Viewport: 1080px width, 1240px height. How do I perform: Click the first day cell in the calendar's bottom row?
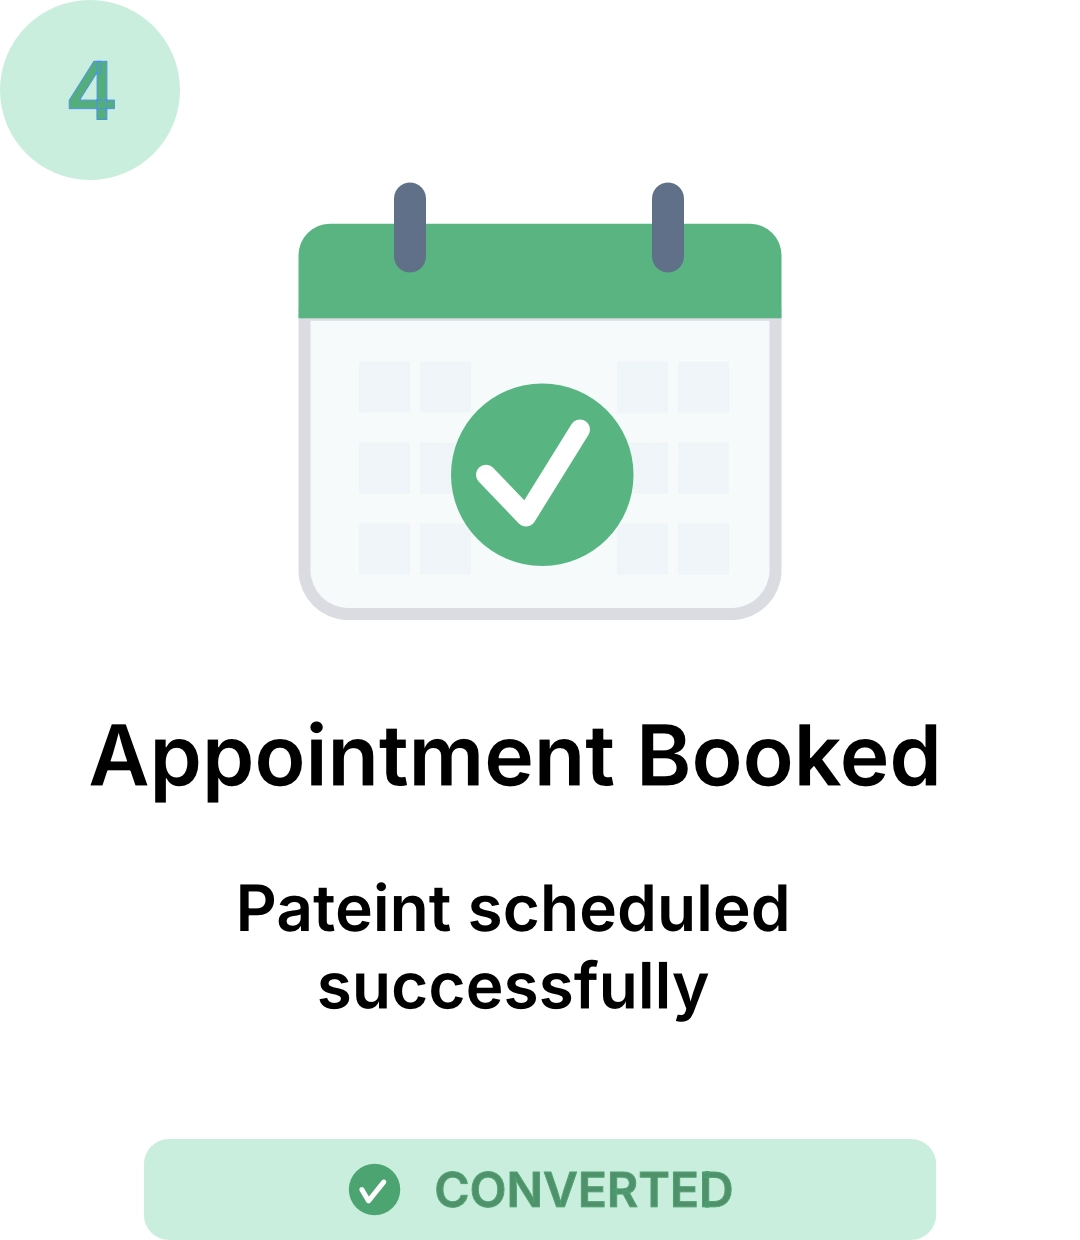tap(384, 548)
